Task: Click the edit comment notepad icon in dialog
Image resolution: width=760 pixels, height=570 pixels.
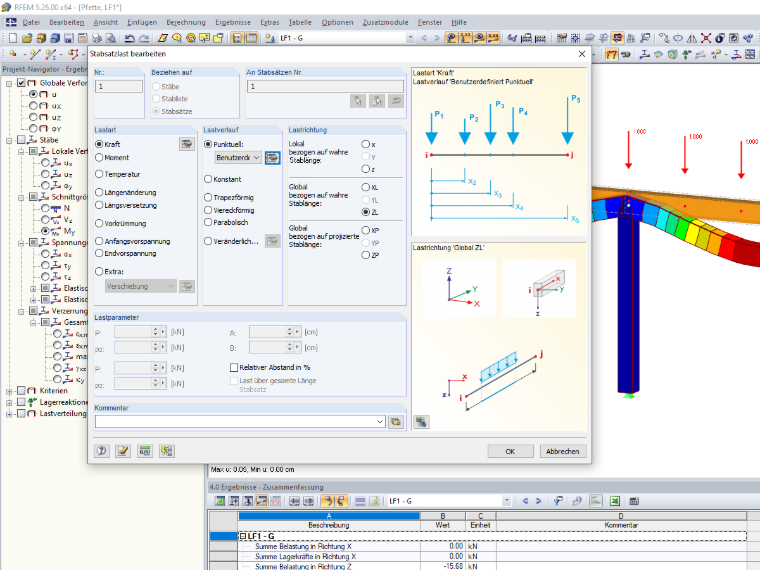Action: [123, 451]
